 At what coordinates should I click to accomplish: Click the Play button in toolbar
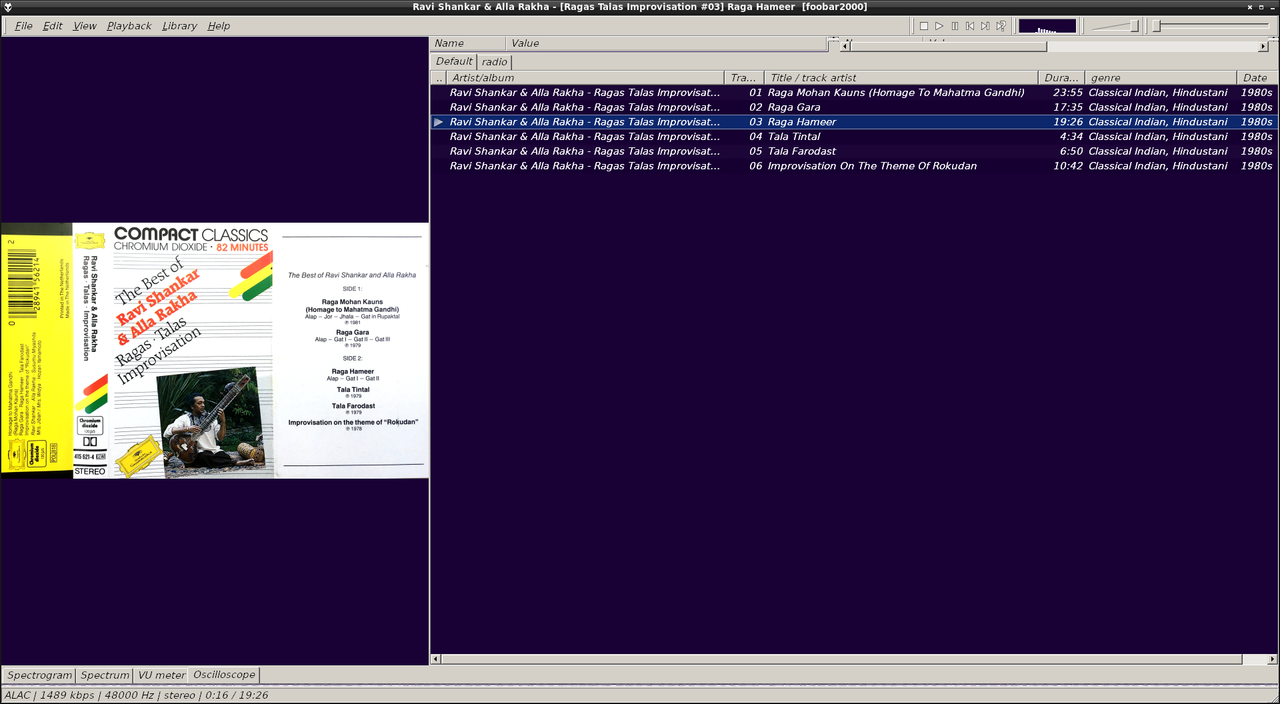(939, 26)
